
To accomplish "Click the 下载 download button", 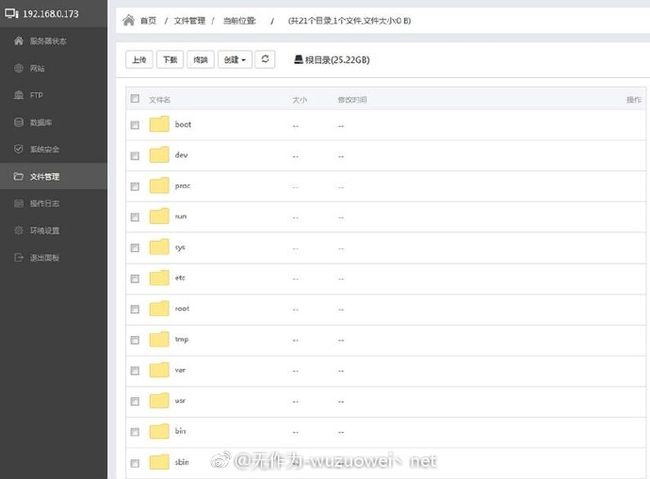I will pos(170,60).
